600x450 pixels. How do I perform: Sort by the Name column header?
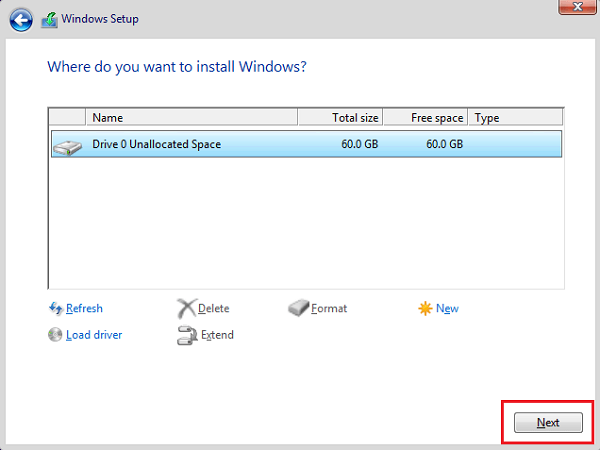(x=190, y=118)
